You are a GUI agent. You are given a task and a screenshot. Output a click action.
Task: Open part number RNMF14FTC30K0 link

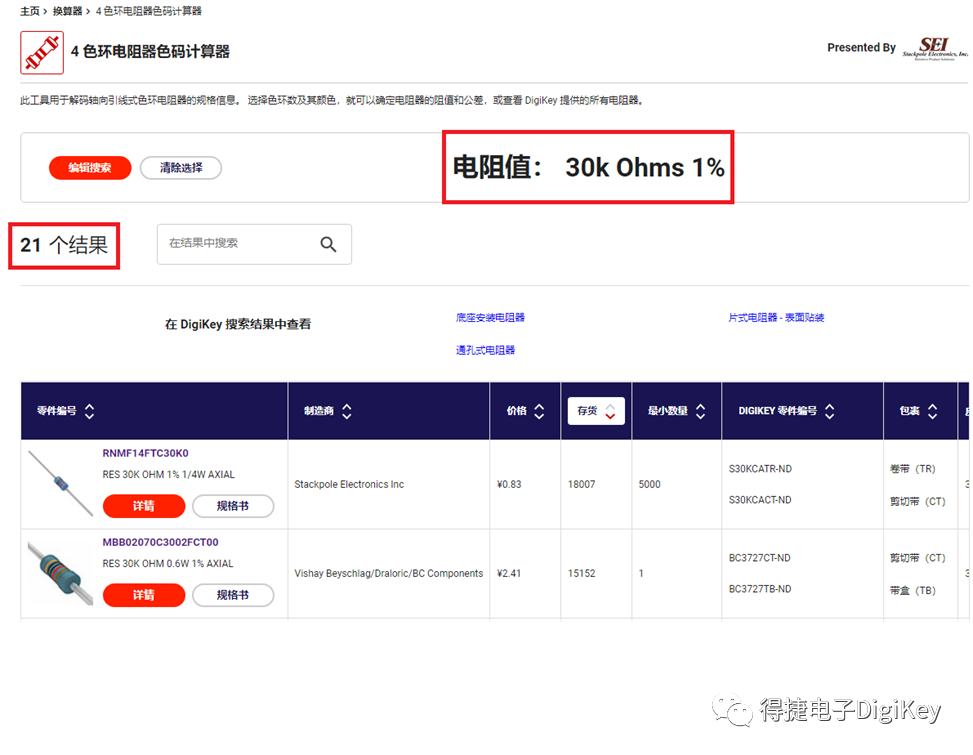point(145,453)
